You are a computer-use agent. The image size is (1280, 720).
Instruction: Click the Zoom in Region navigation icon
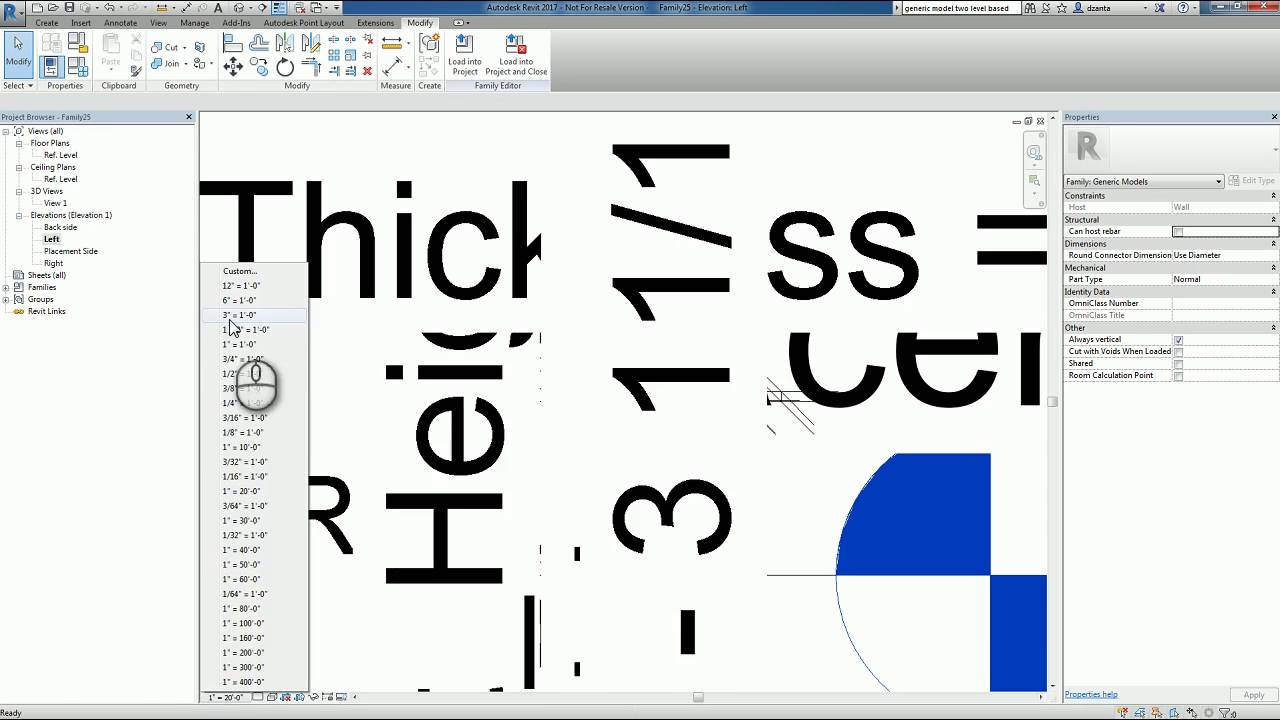(1035, 181)
